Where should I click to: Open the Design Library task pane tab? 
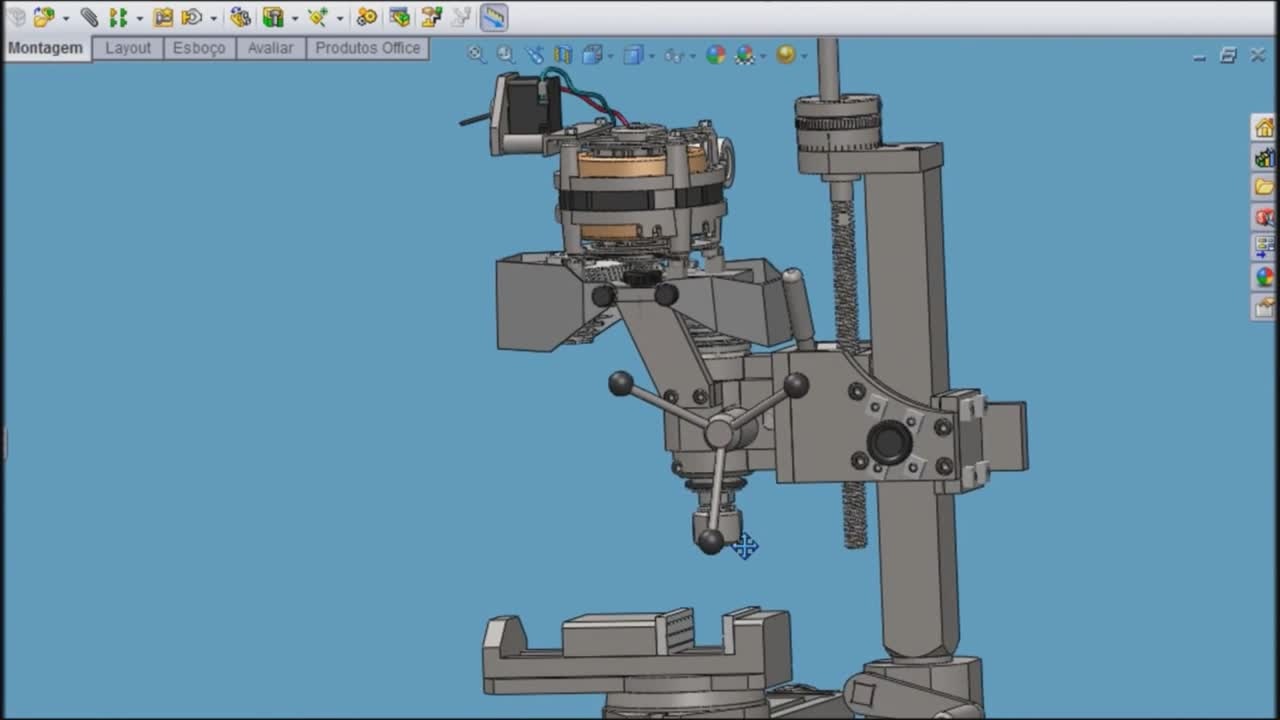(x=1264, y=157)
